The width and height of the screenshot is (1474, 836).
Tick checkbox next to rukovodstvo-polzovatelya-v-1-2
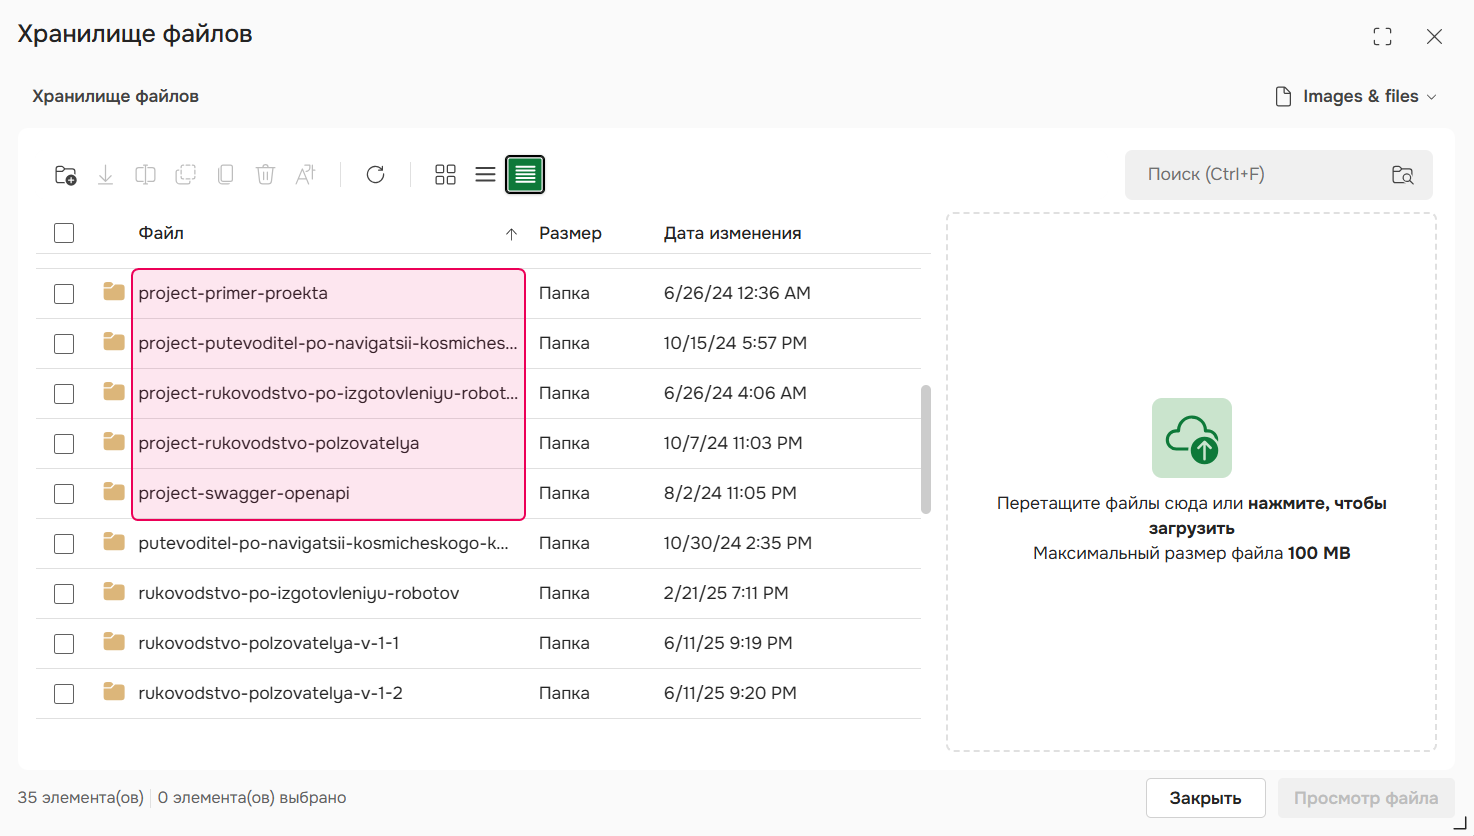(64, 694)
